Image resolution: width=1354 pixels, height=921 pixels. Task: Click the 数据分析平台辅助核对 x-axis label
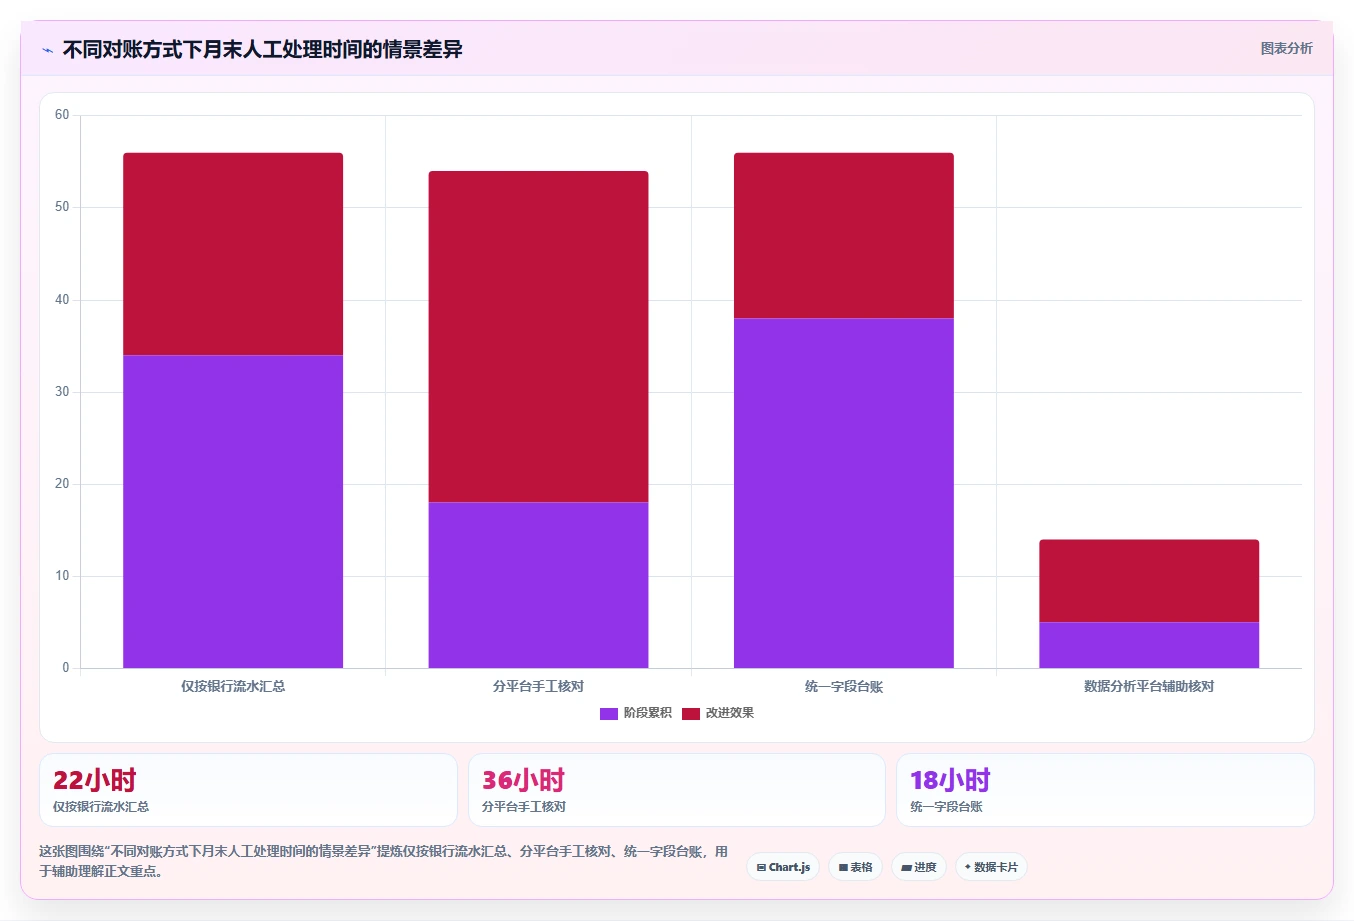click(1149, 686)
